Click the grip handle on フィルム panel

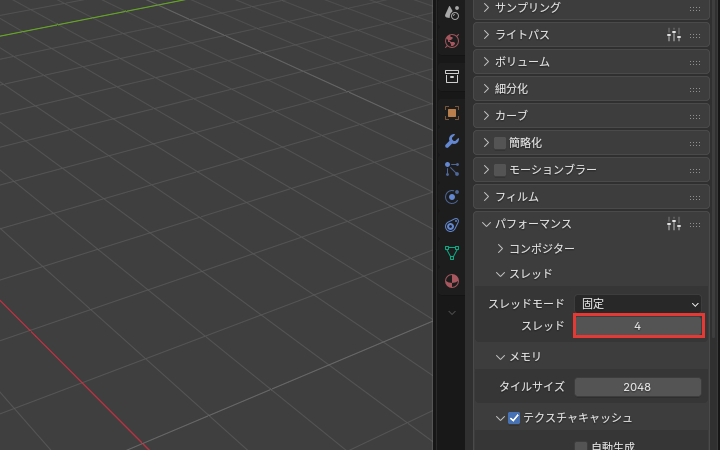695,197
